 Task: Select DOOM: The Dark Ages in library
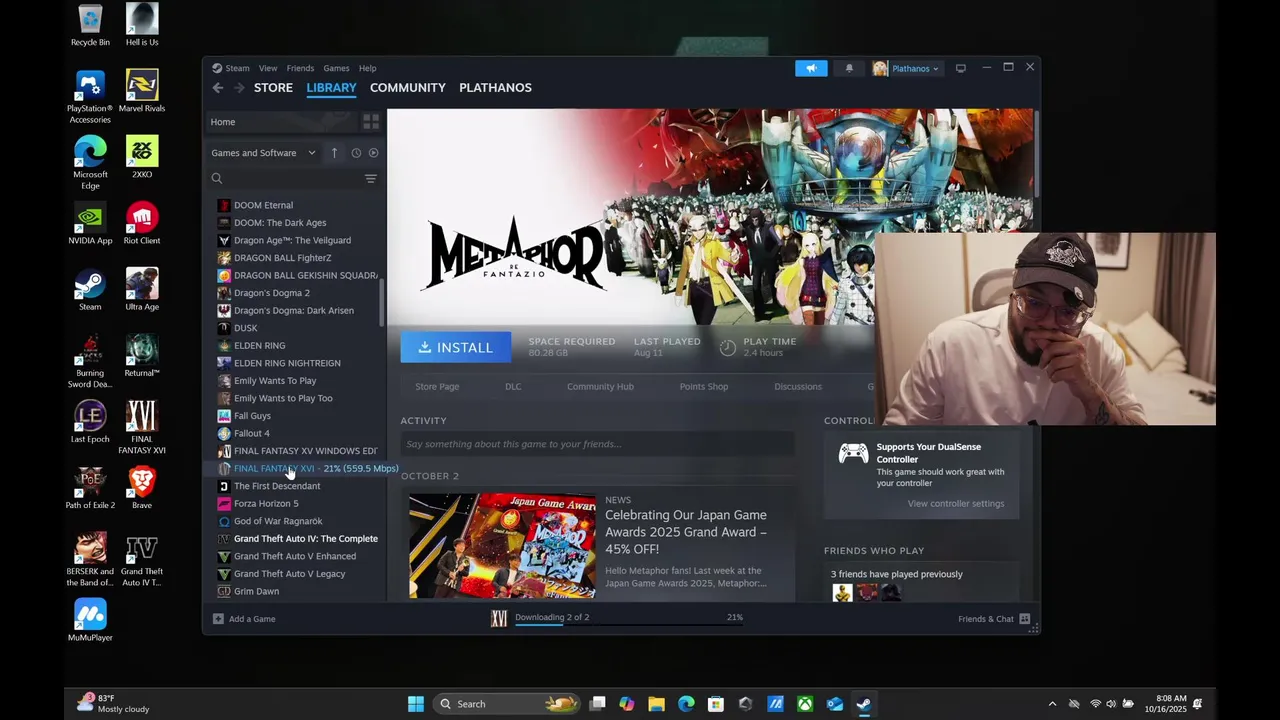tap(280, 223)
